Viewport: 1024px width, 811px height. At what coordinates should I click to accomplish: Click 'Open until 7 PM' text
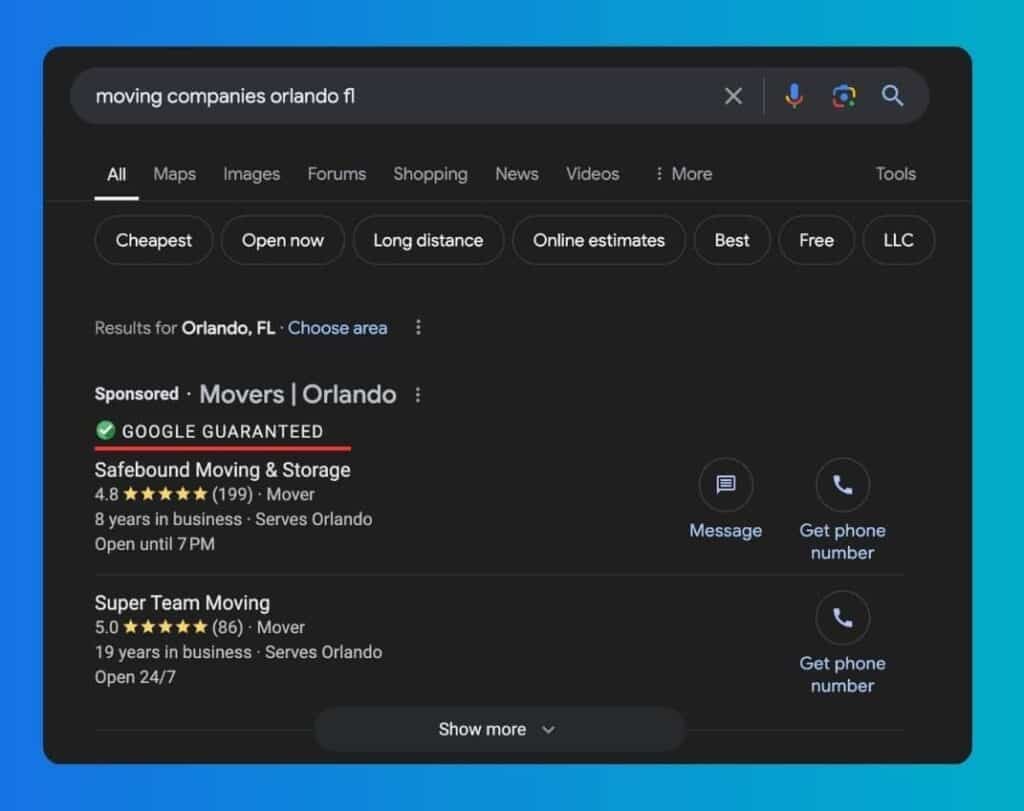[x=155, y=544]
